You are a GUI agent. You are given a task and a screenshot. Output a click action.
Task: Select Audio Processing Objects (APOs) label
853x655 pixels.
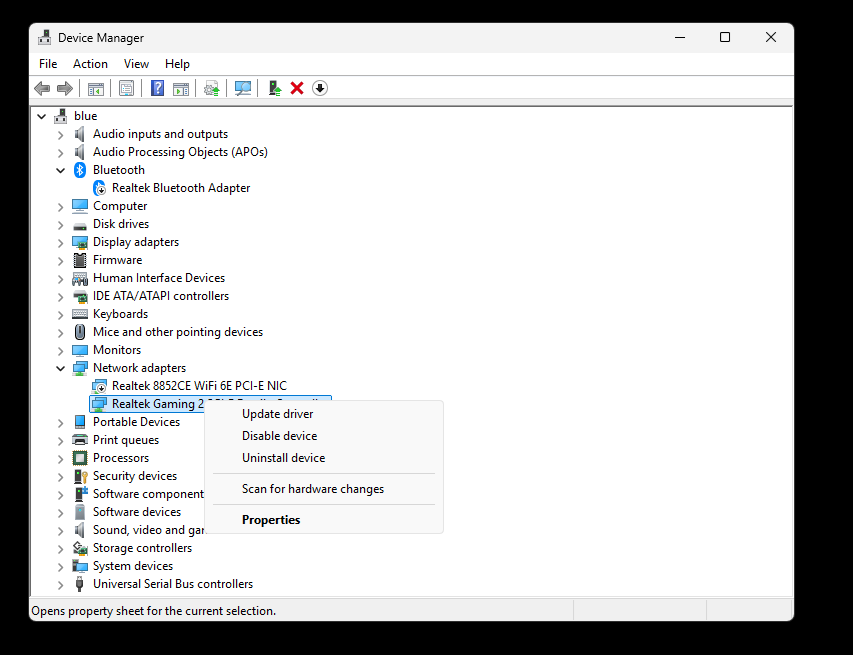180,152
